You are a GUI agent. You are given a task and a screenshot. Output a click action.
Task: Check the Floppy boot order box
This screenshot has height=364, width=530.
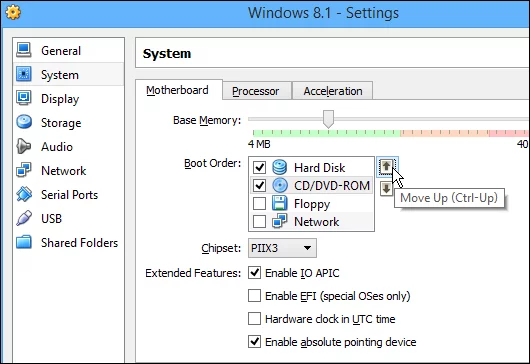click(x=260, y=203)
